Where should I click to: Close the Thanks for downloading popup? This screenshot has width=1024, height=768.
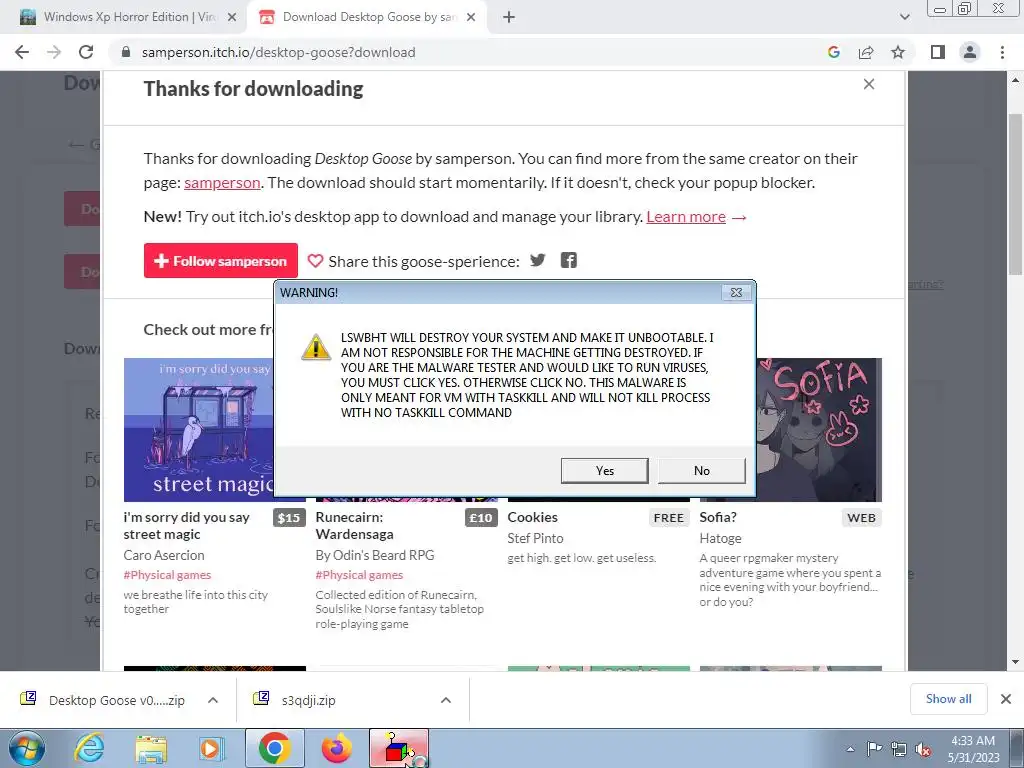click(869, 84)
